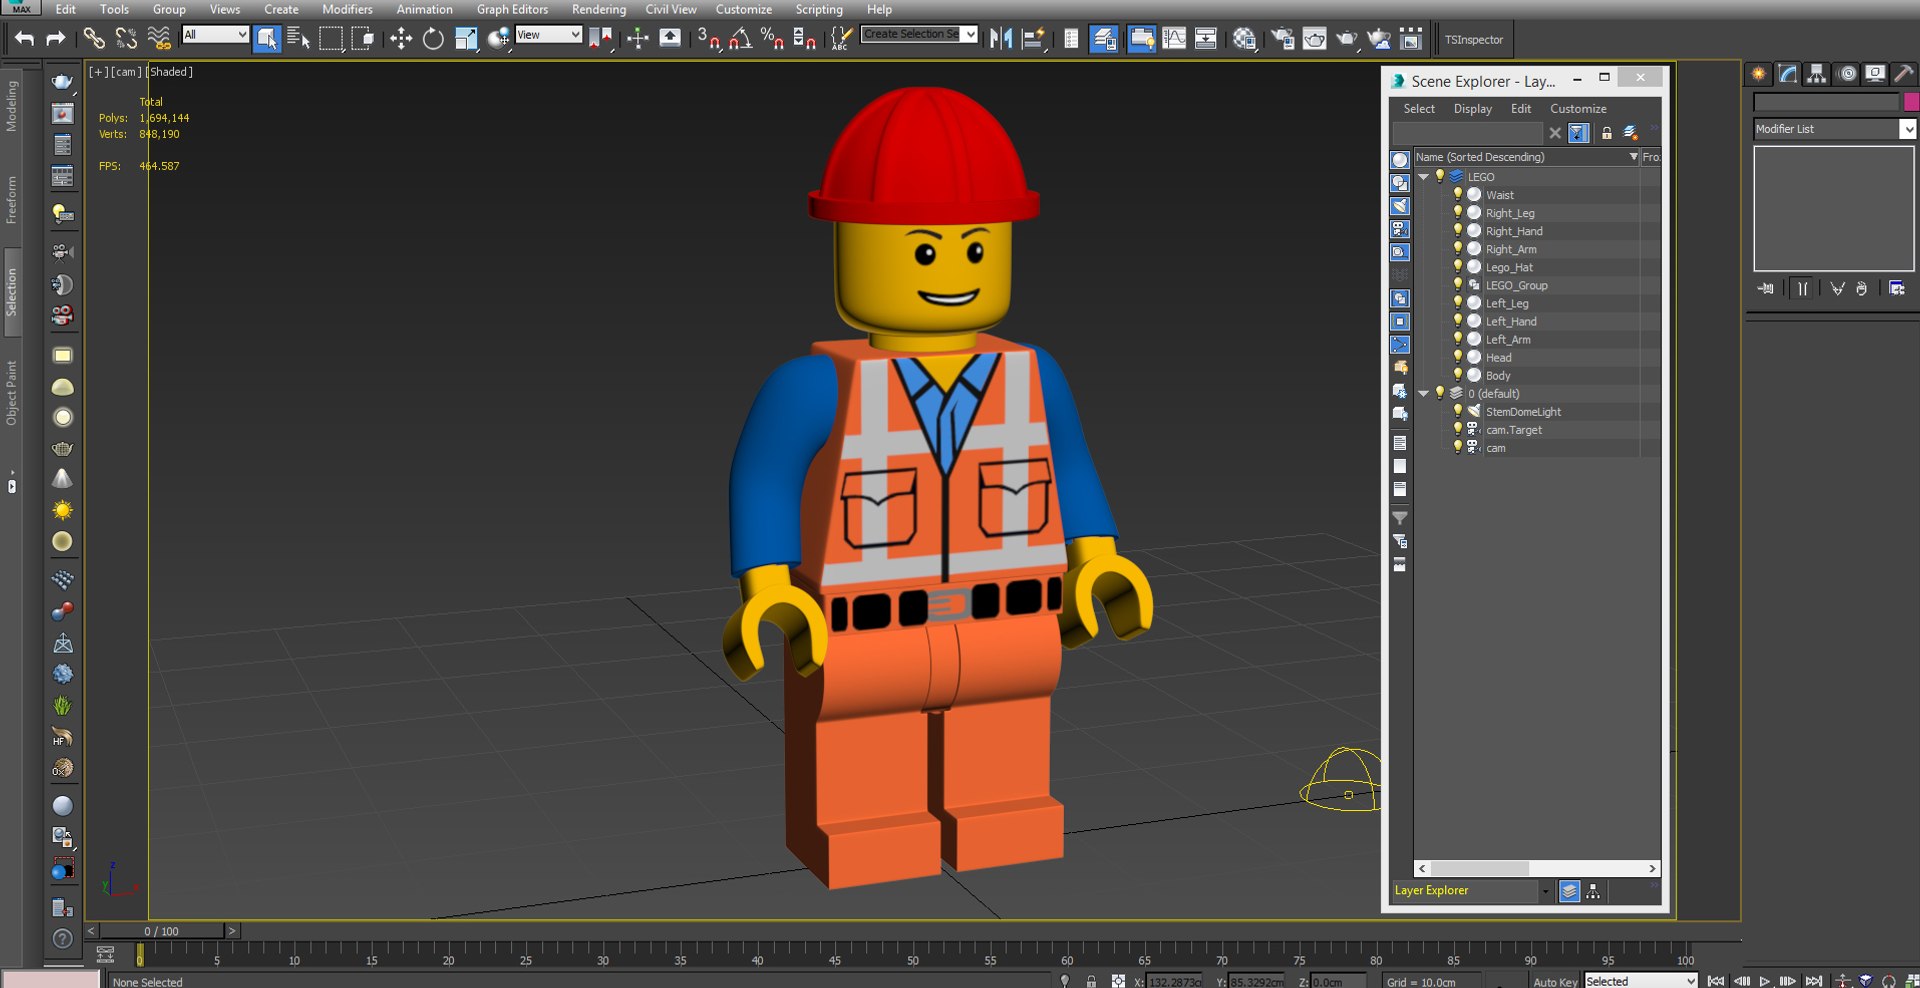
Task: Switch to the Utilities hammer panel tab
Action: pos(1904,74)
